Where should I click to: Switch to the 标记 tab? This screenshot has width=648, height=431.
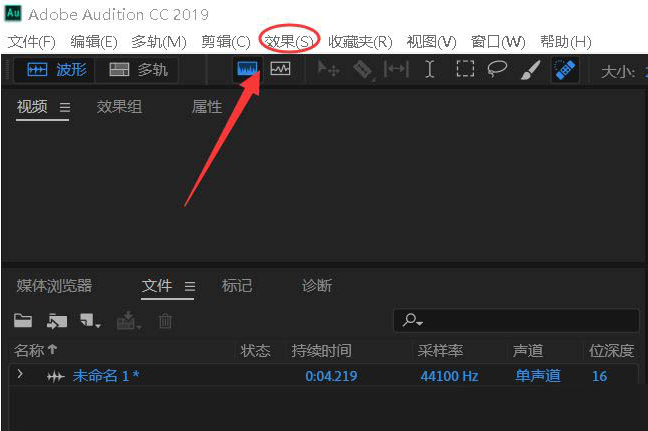click(x=236, y=286)
